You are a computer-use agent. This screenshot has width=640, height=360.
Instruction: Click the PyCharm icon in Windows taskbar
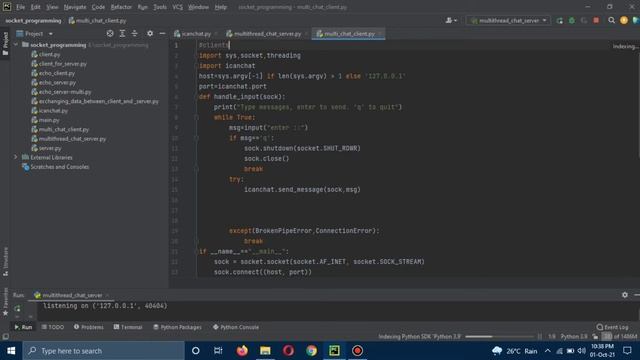pyautogui.click(x=334, y=351)
